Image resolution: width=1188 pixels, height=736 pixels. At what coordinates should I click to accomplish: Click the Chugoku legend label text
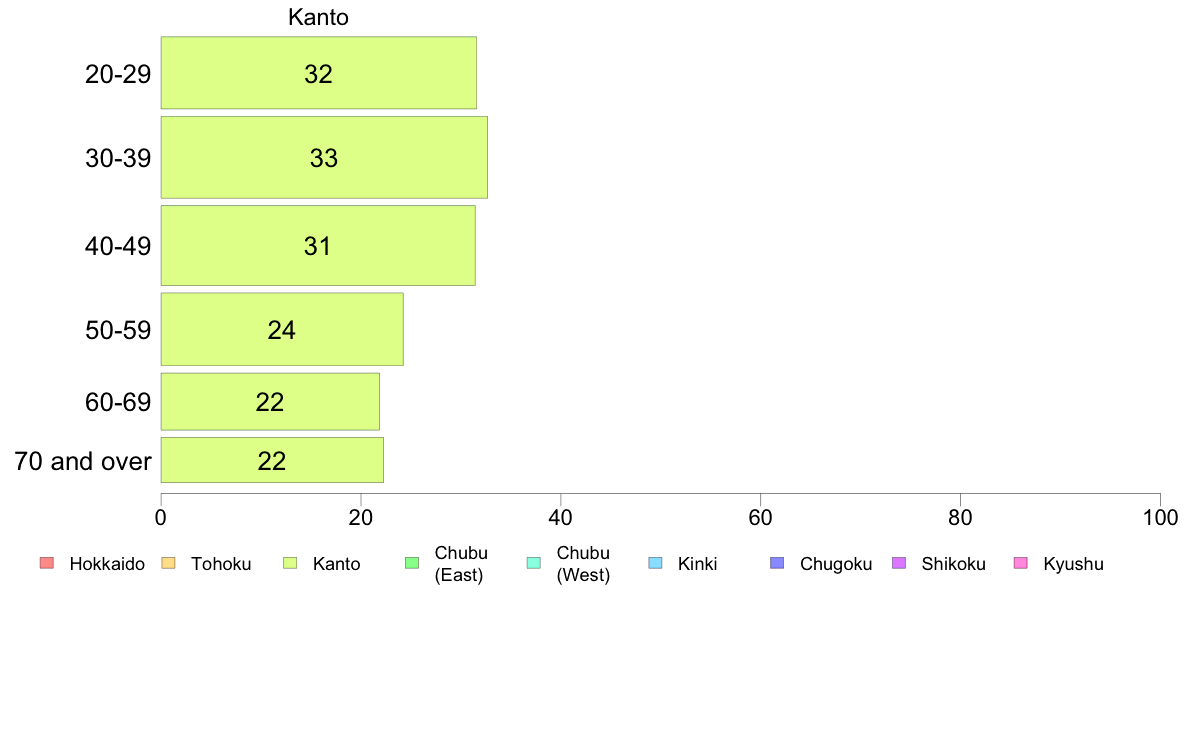[836, 564]
